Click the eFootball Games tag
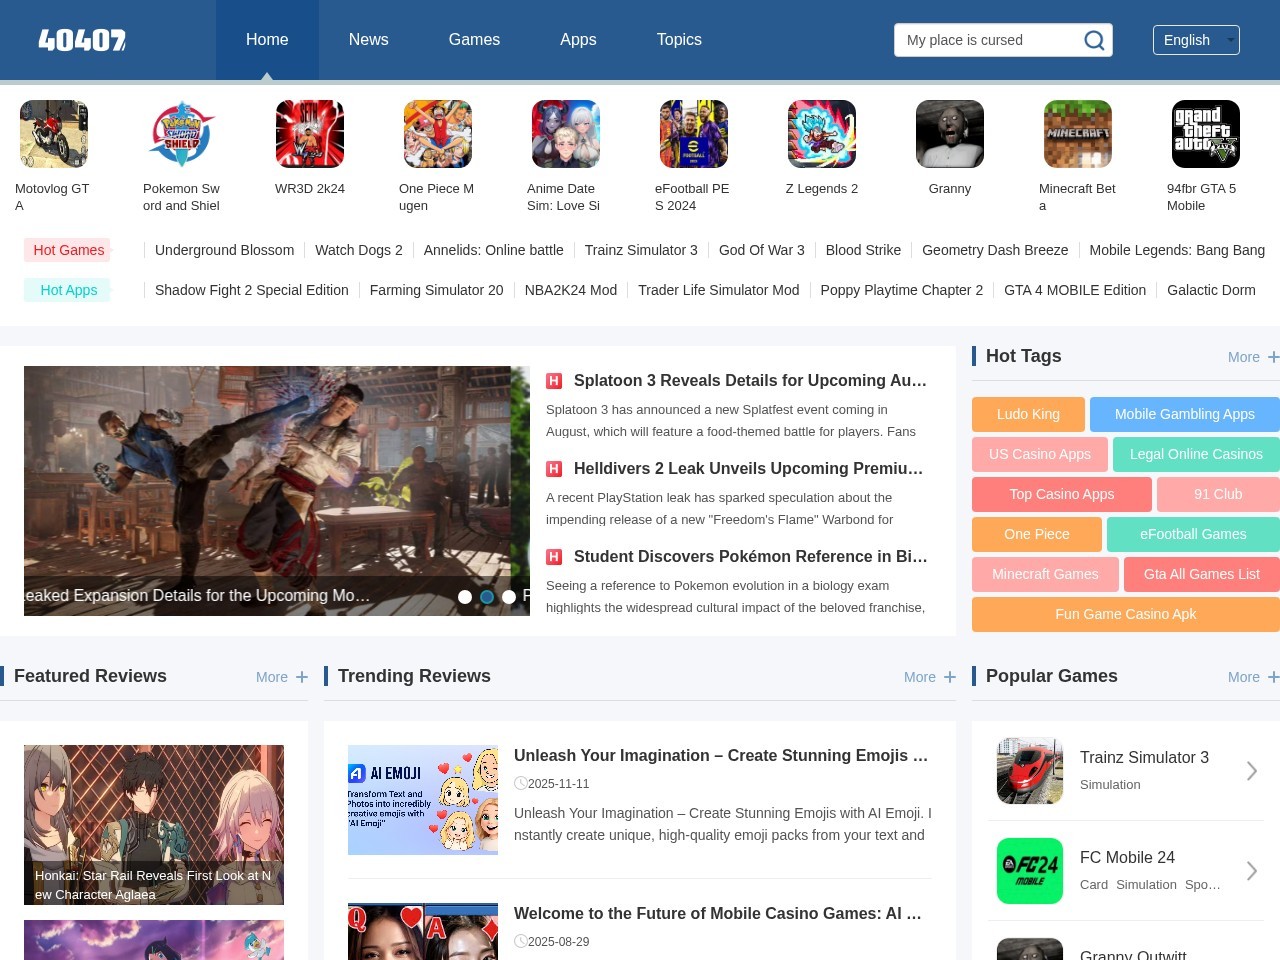The height and width of the screenshot is (960, 1280). [1193, 534]
